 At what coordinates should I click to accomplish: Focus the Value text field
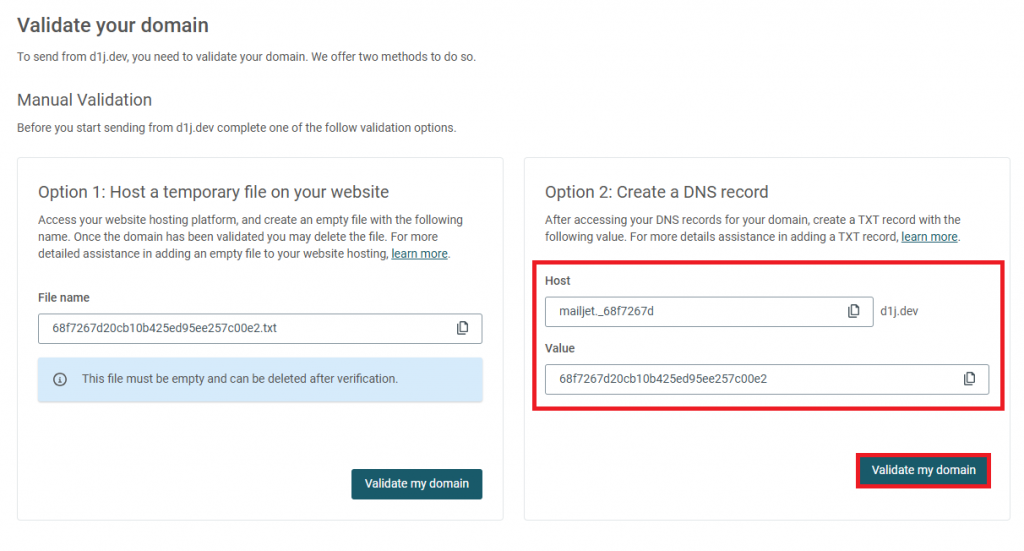(767, 379)
